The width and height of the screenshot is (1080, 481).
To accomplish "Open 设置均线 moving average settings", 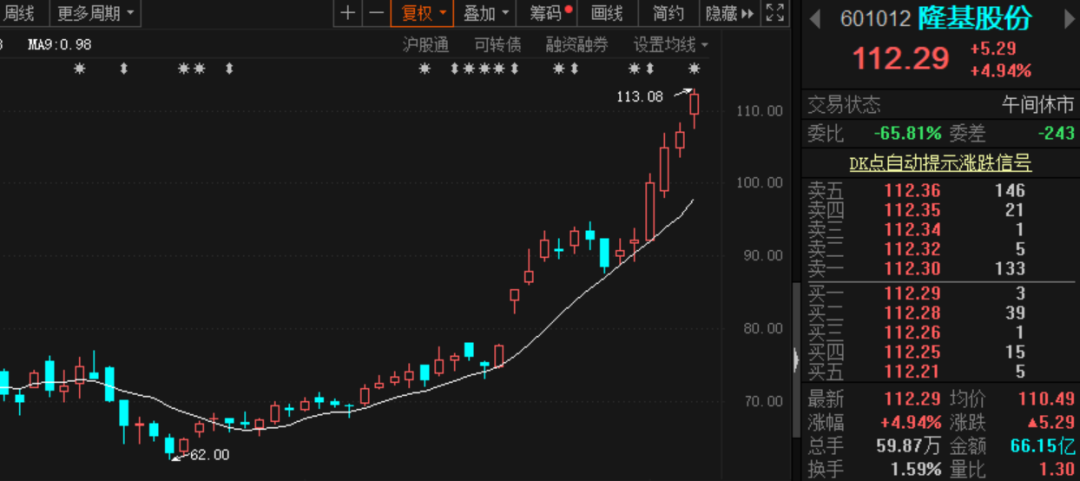I will click(x=669, y=44).
